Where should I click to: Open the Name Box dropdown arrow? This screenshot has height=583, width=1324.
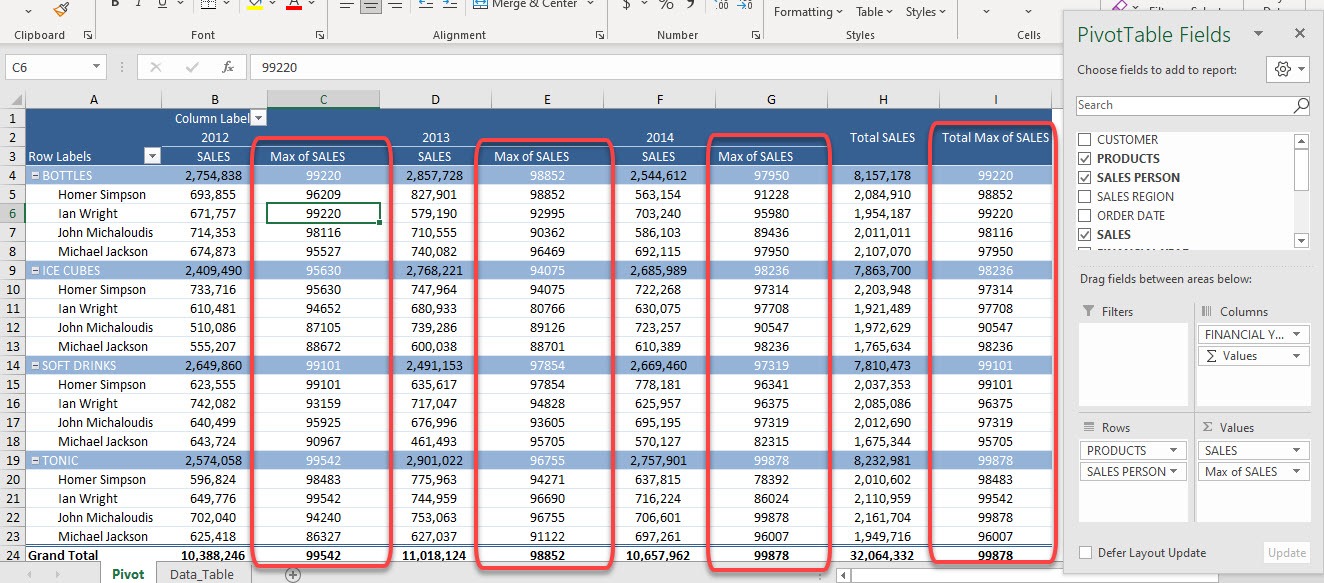tap(97, 67)
